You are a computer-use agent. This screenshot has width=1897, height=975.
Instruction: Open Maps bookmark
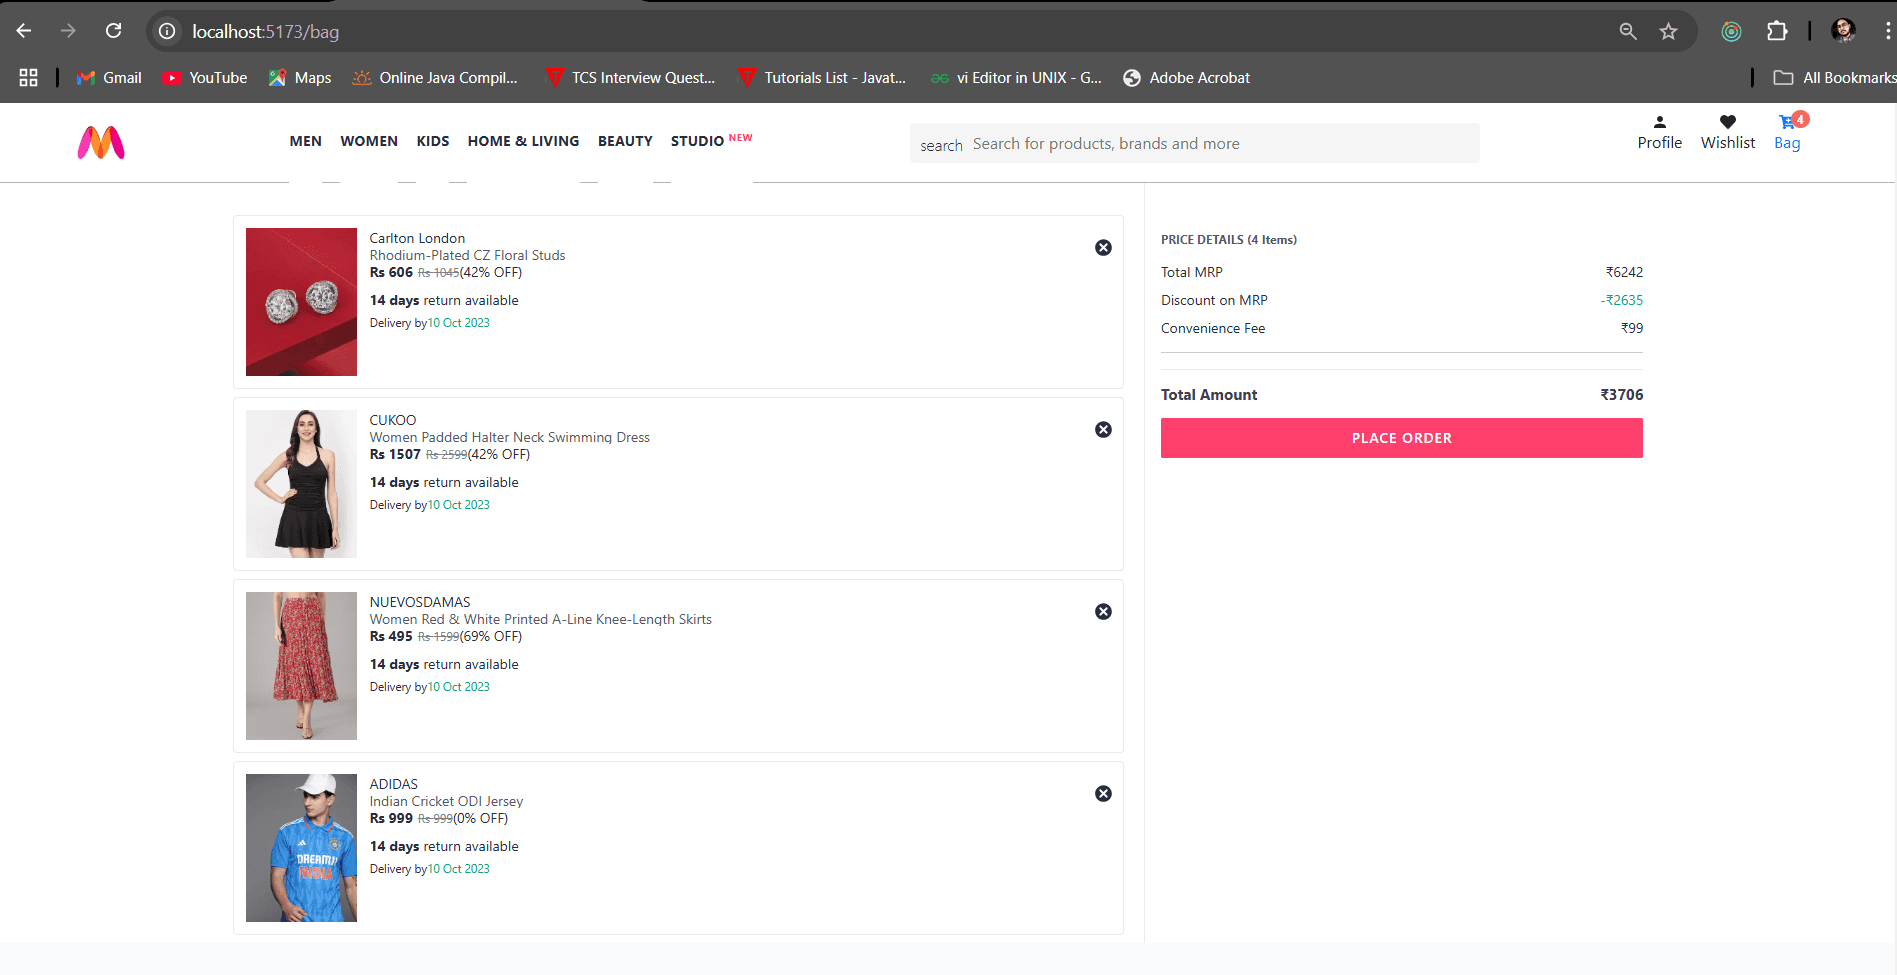point(300,78)
